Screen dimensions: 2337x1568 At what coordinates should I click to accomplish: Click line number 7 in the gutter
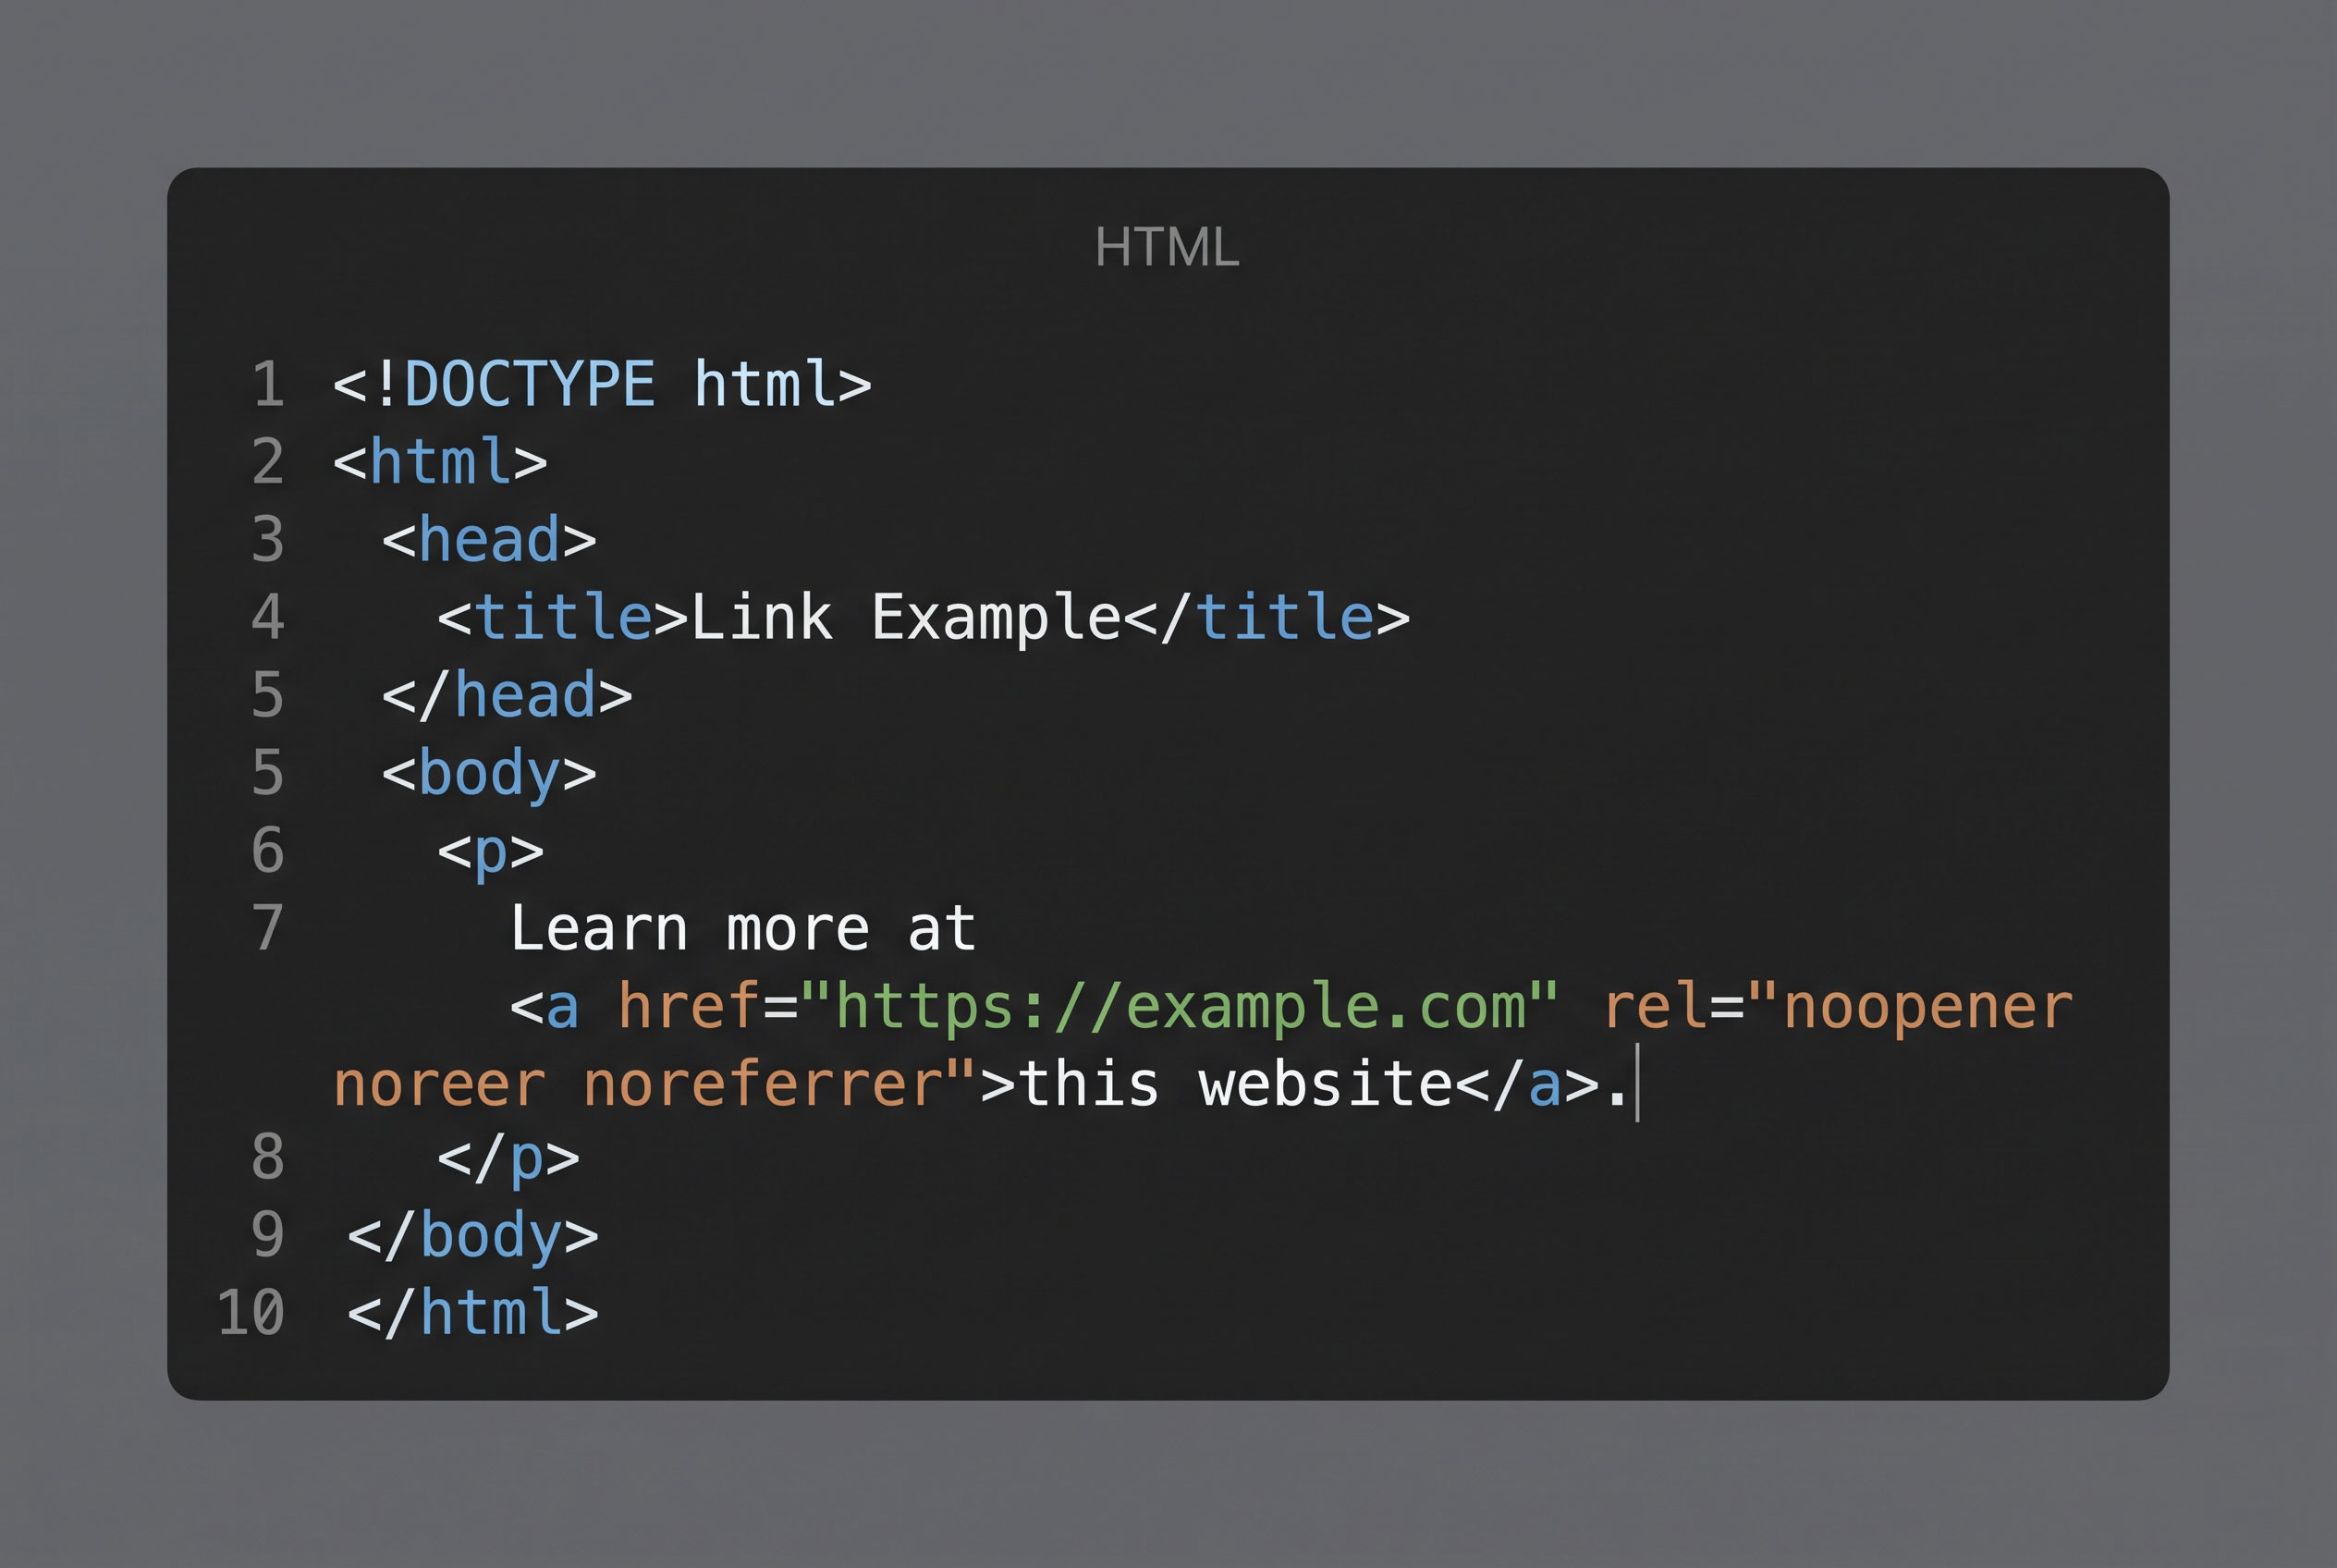pyautogui.click(x=268, y=929)
